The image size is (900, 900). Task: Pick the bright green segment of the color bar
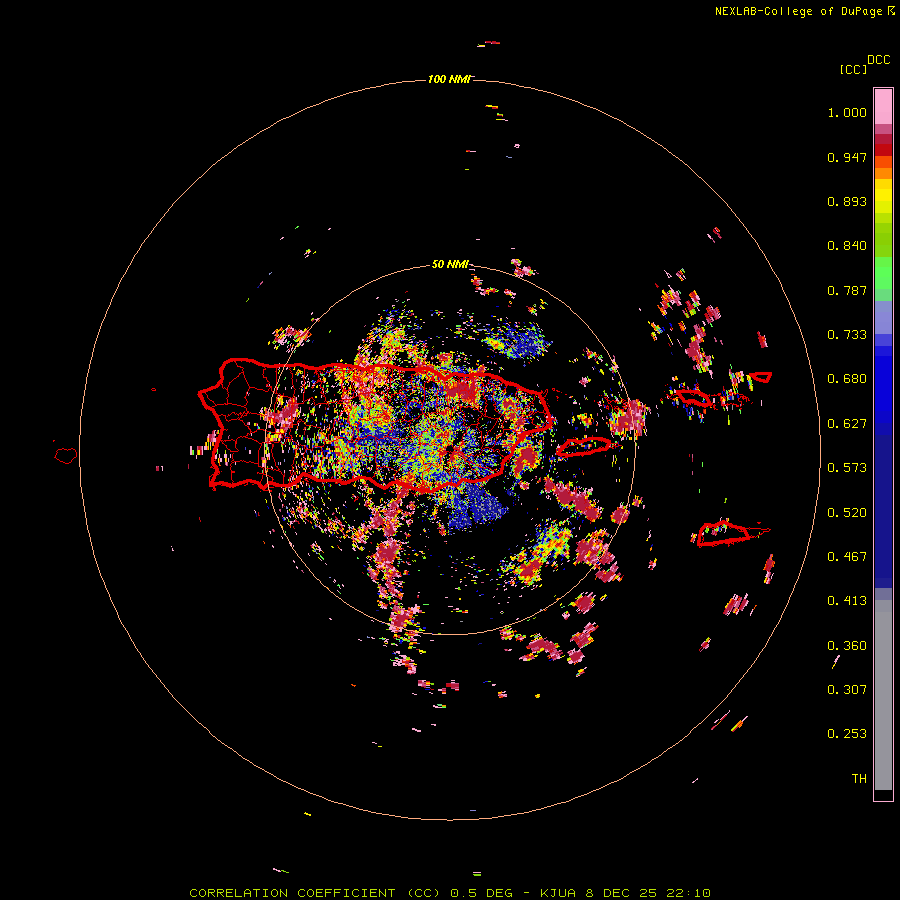click(x=883, y=273)
